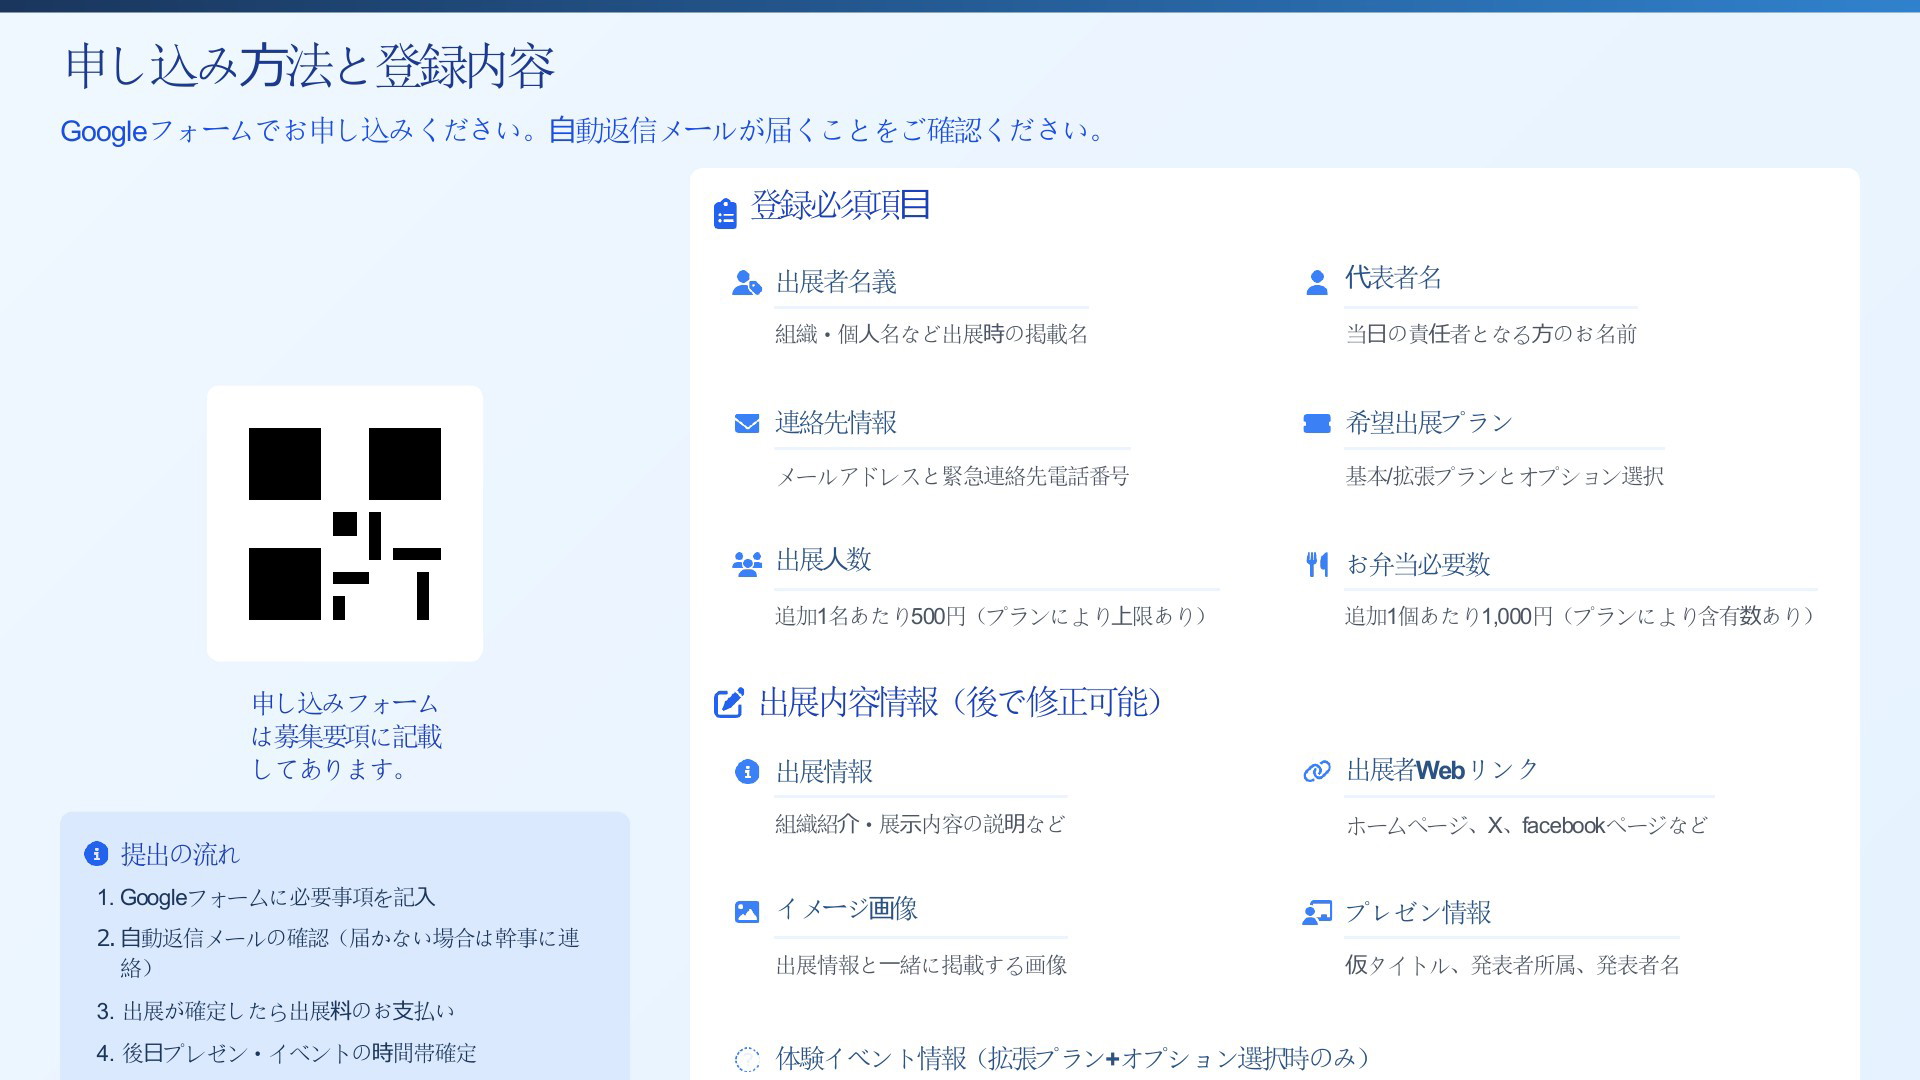Viewport: 1920px width, 1080px height.
Task: Click the 出展人数 heading
Action: pos(823,560)
